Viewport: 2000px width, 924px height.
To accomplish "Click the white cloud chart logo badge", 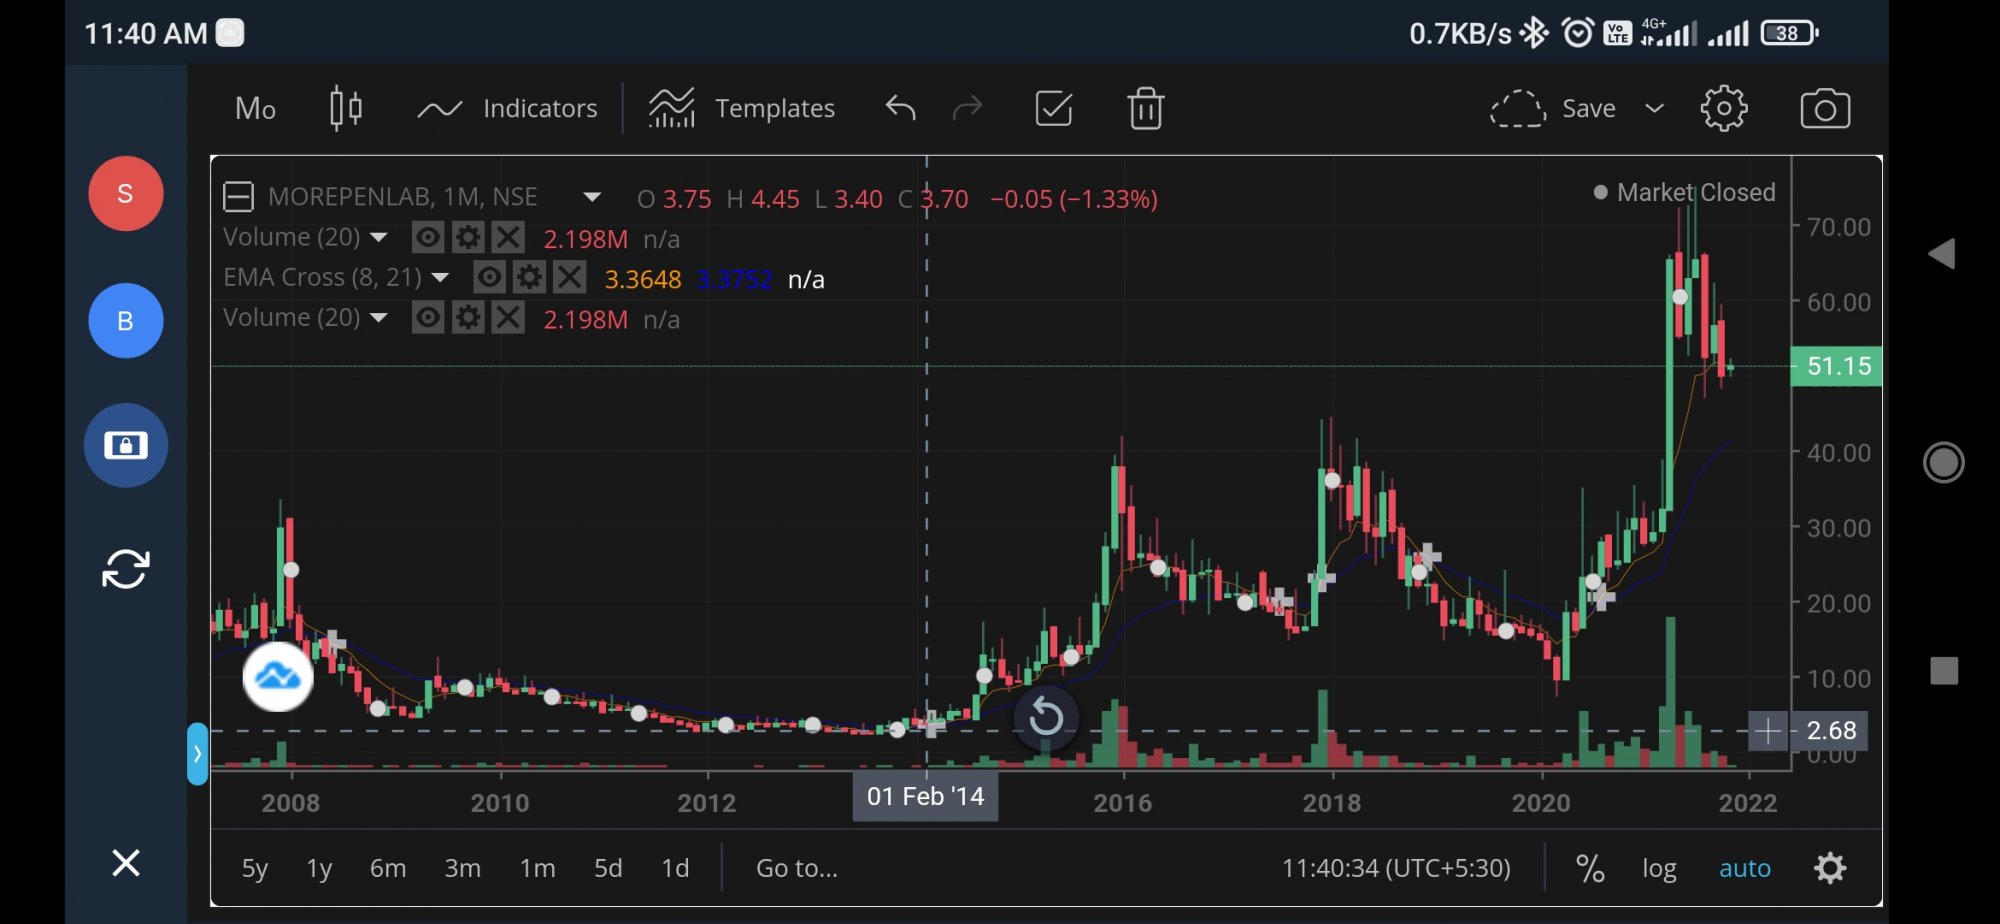I will pos(278,677).
